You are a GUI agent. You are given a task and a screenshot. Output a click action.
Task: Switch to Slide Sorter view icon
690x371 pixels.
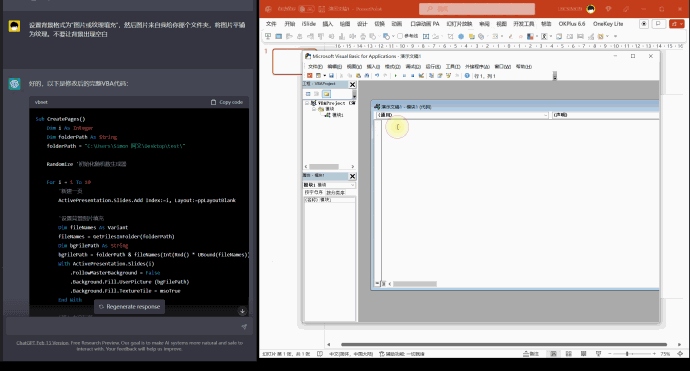(x=569, y=354)
